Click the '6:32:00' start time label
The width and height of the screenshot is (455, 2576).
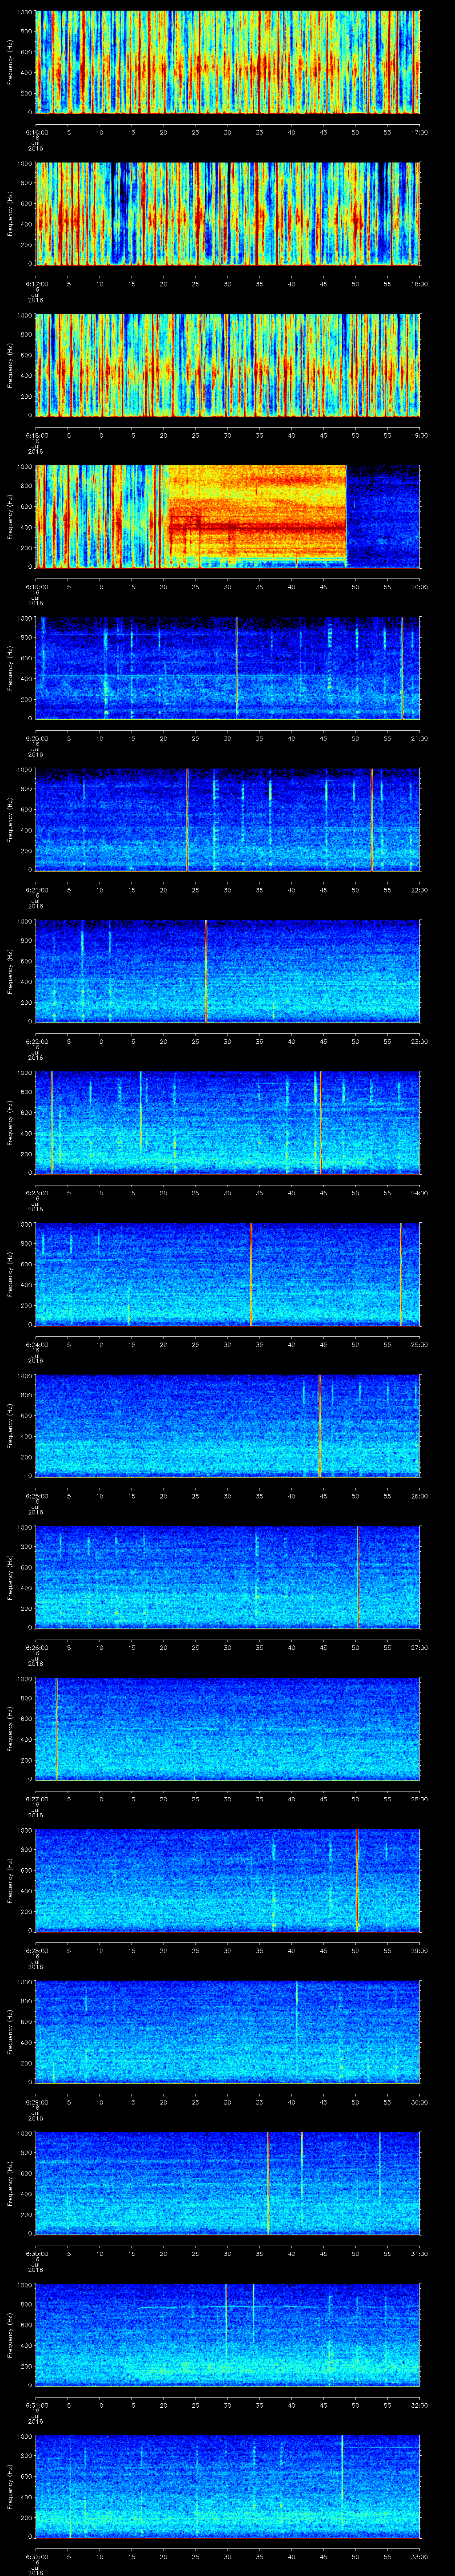[36, 2556]
